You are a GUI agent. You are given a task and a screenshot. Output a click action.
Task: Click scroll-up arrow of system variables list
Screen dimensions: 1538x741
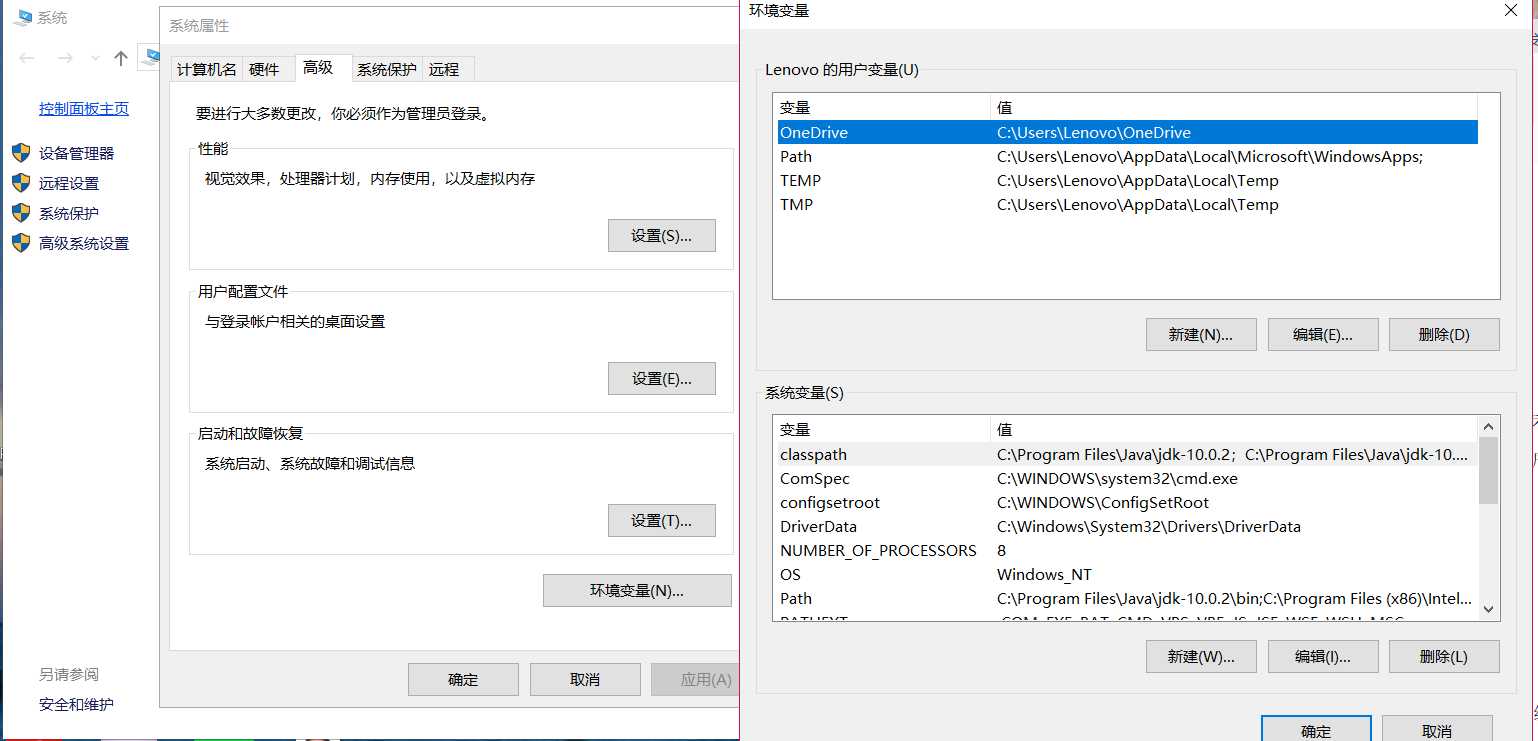(x=1488, y=426)
